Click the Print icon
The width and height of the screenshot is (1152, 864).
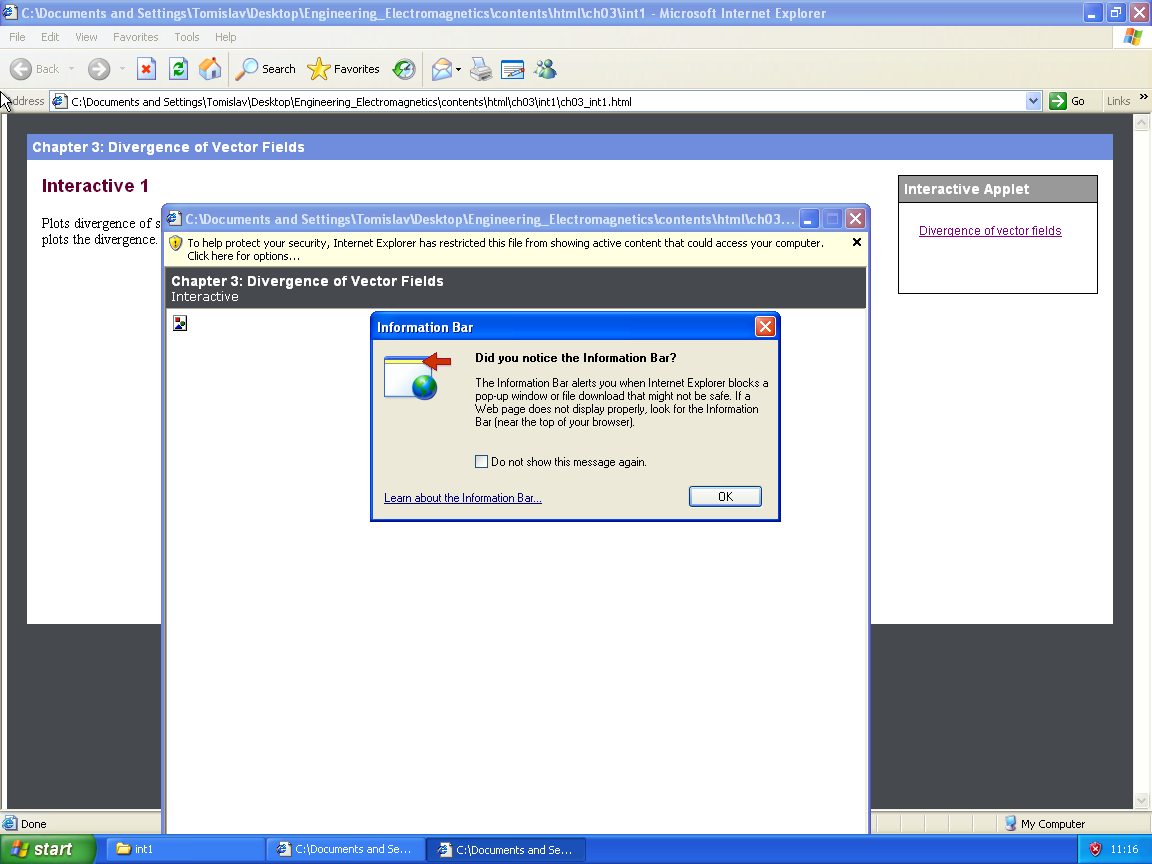pyautogui.click(x=480, y=69)
